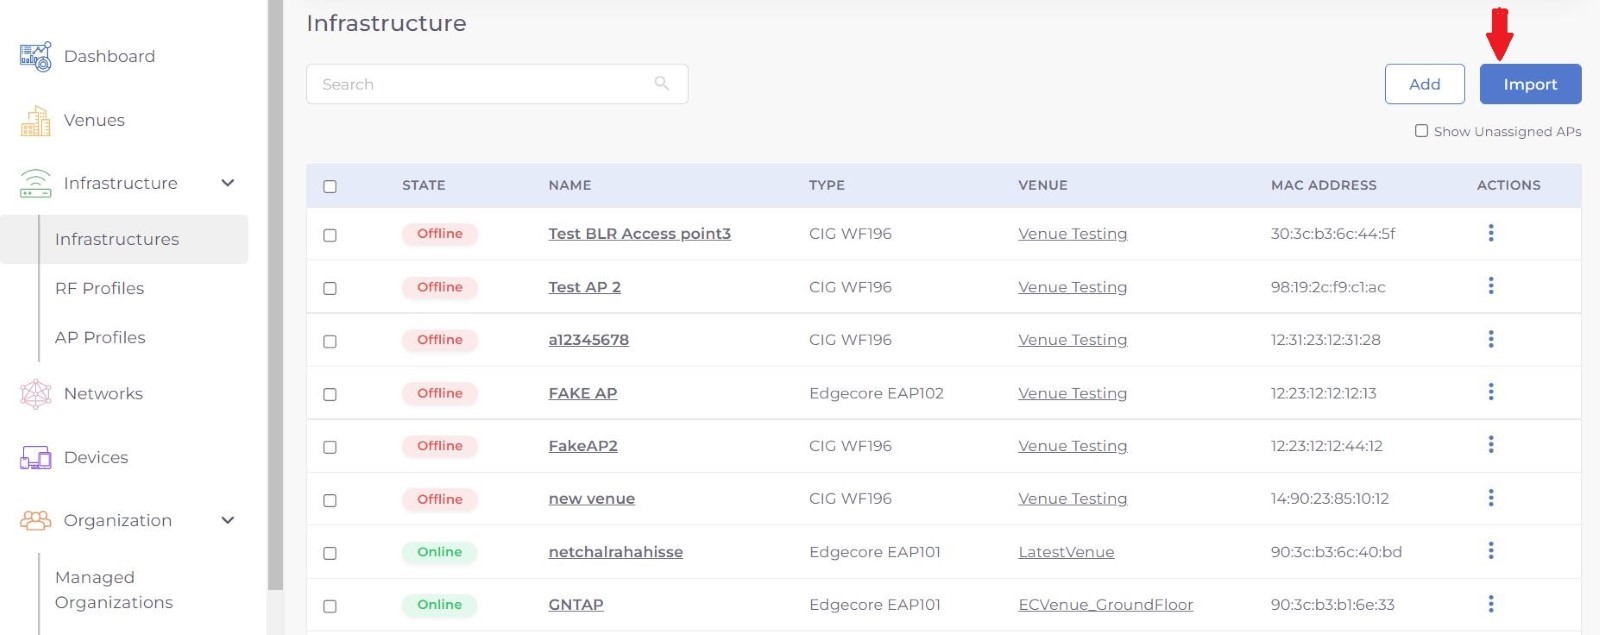Open the RF Profiles submenu item
The width and height of the screenshot is (1600, 635).
pyautogui.click(x=99, y=288)
